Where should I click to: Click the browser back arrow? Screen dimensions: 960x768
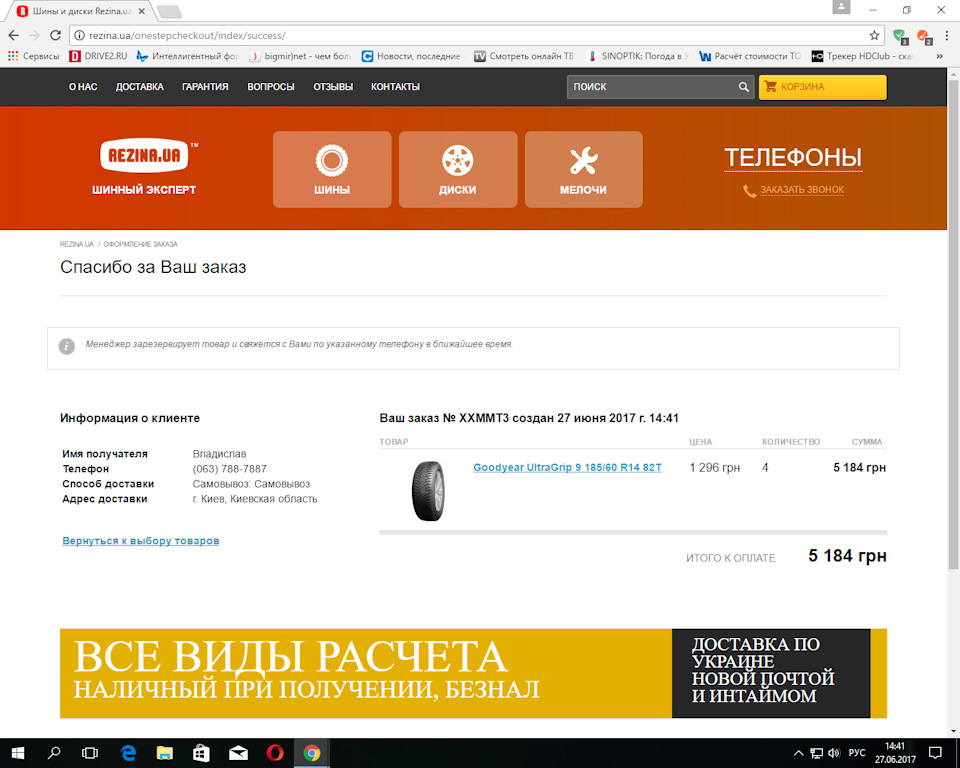[x=13, y=36]
